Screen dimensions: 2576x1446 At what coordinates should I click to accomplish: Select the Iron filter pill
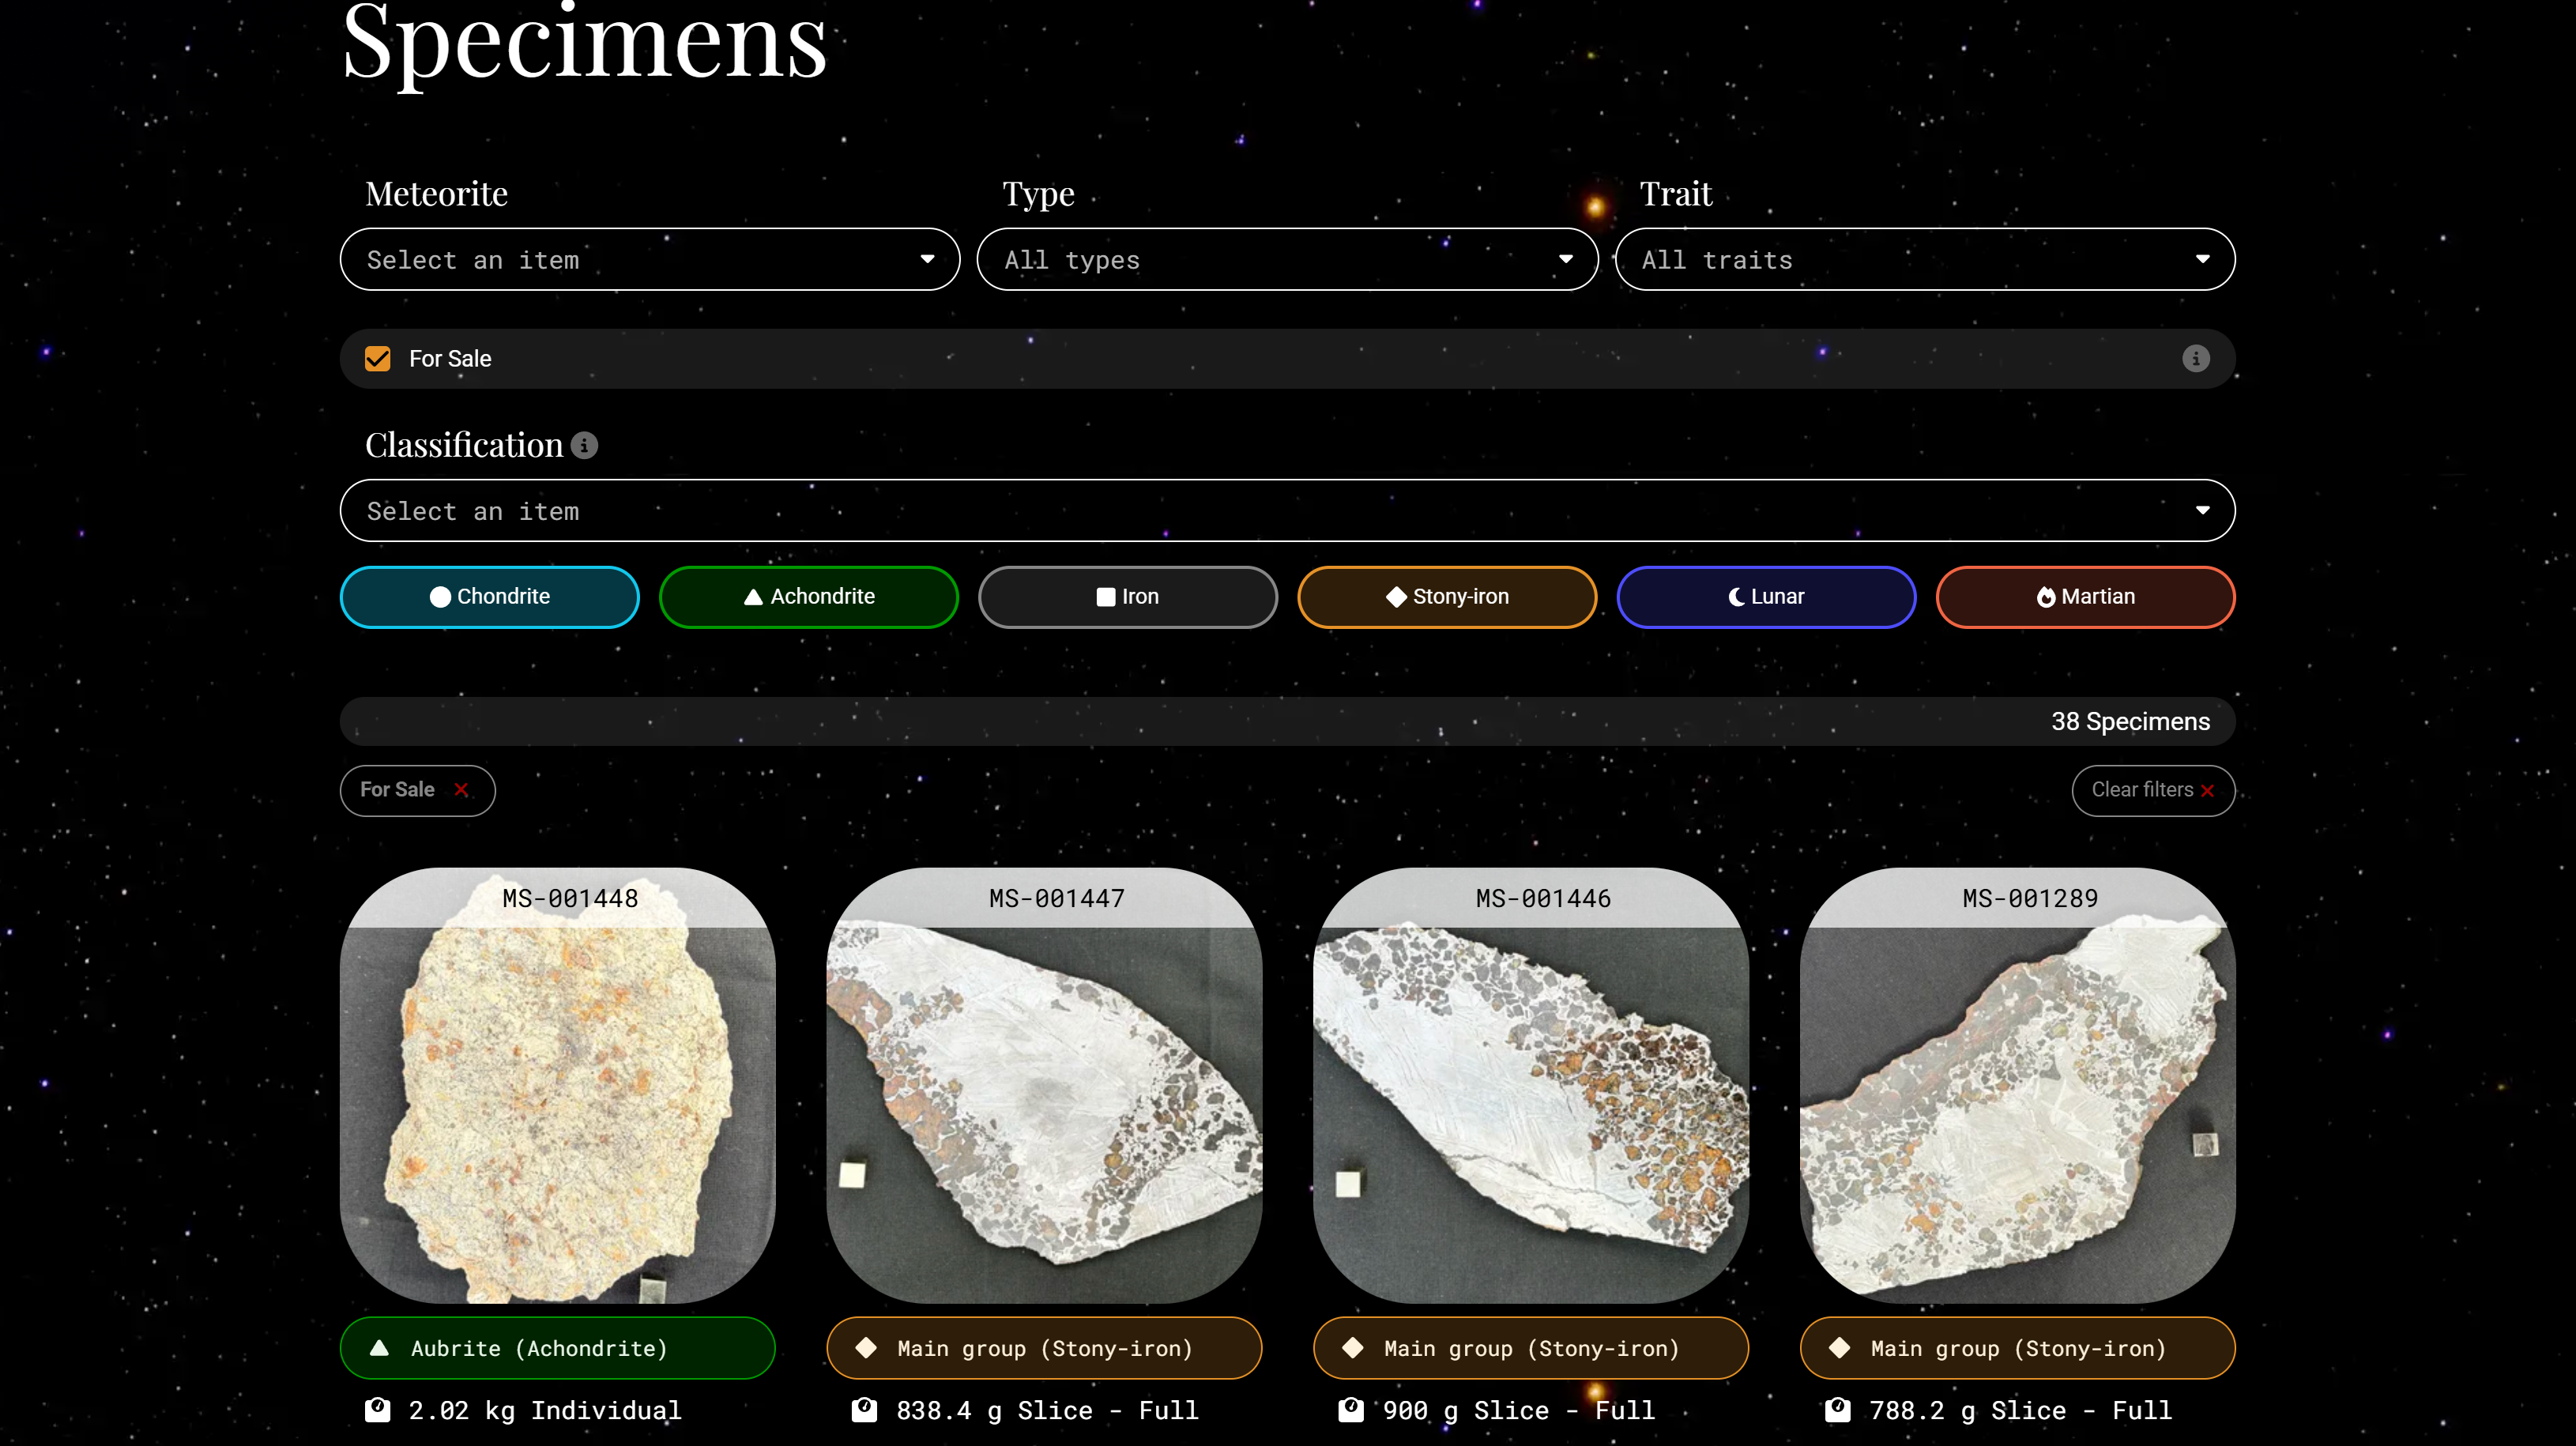pos(1127,597)
